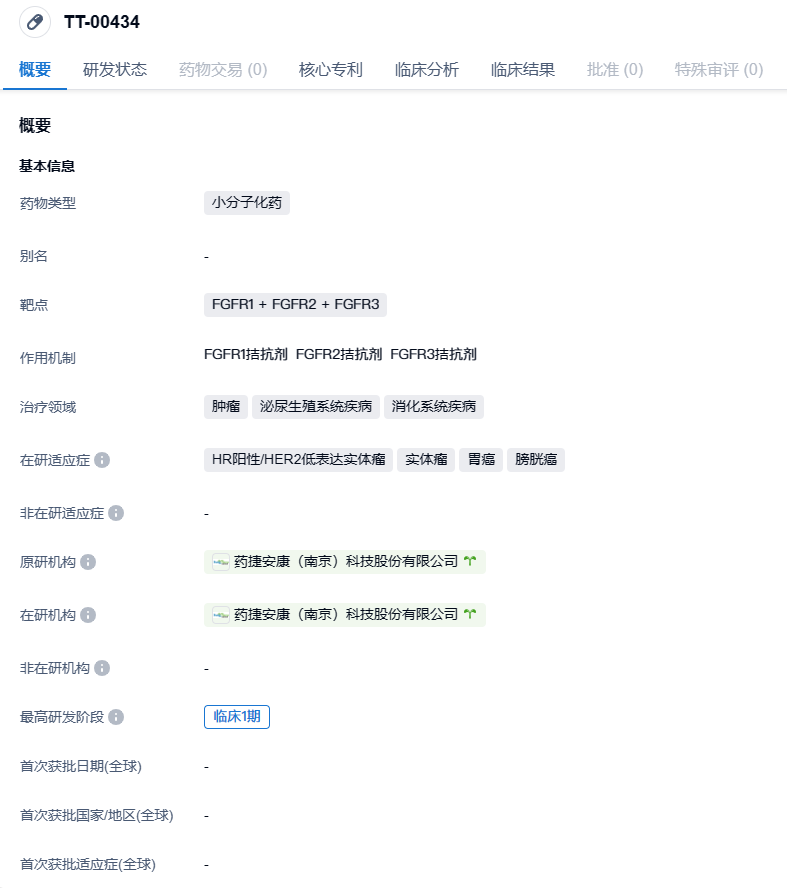Image resolution: width=787 pixels, height=888 pixels.
Task: Click company logo in 原研机构 row
Action: click(221, 562)
